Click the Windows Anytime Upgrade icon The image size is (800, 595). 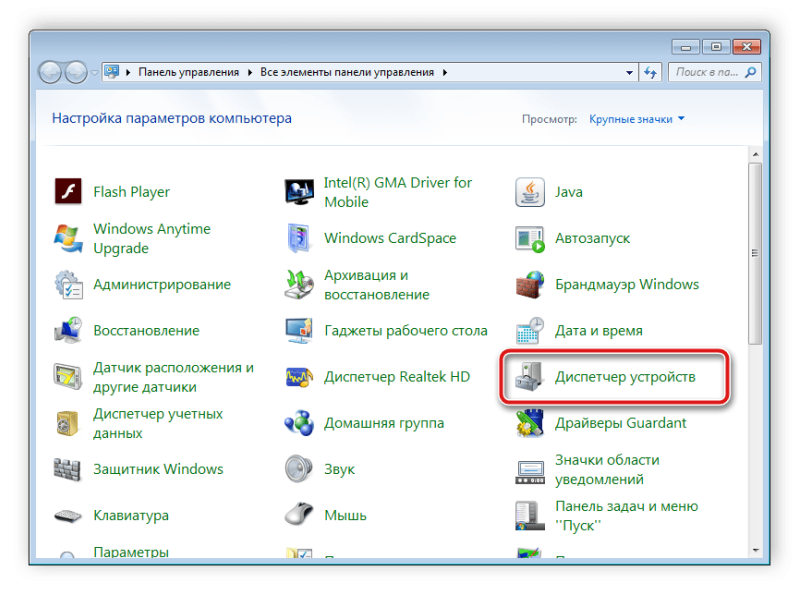point(68,238)
